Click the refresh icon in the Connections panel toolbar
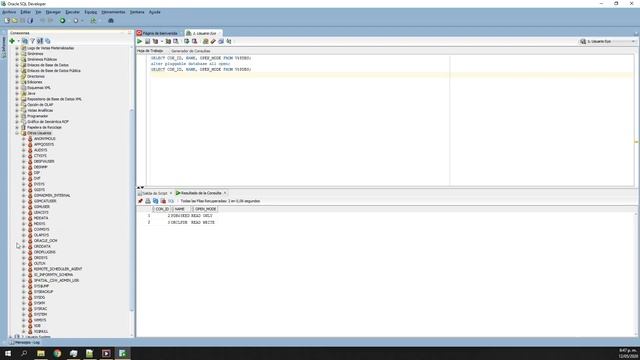Image resolution: width=640 pixels, height=360 pixels. 25,41
